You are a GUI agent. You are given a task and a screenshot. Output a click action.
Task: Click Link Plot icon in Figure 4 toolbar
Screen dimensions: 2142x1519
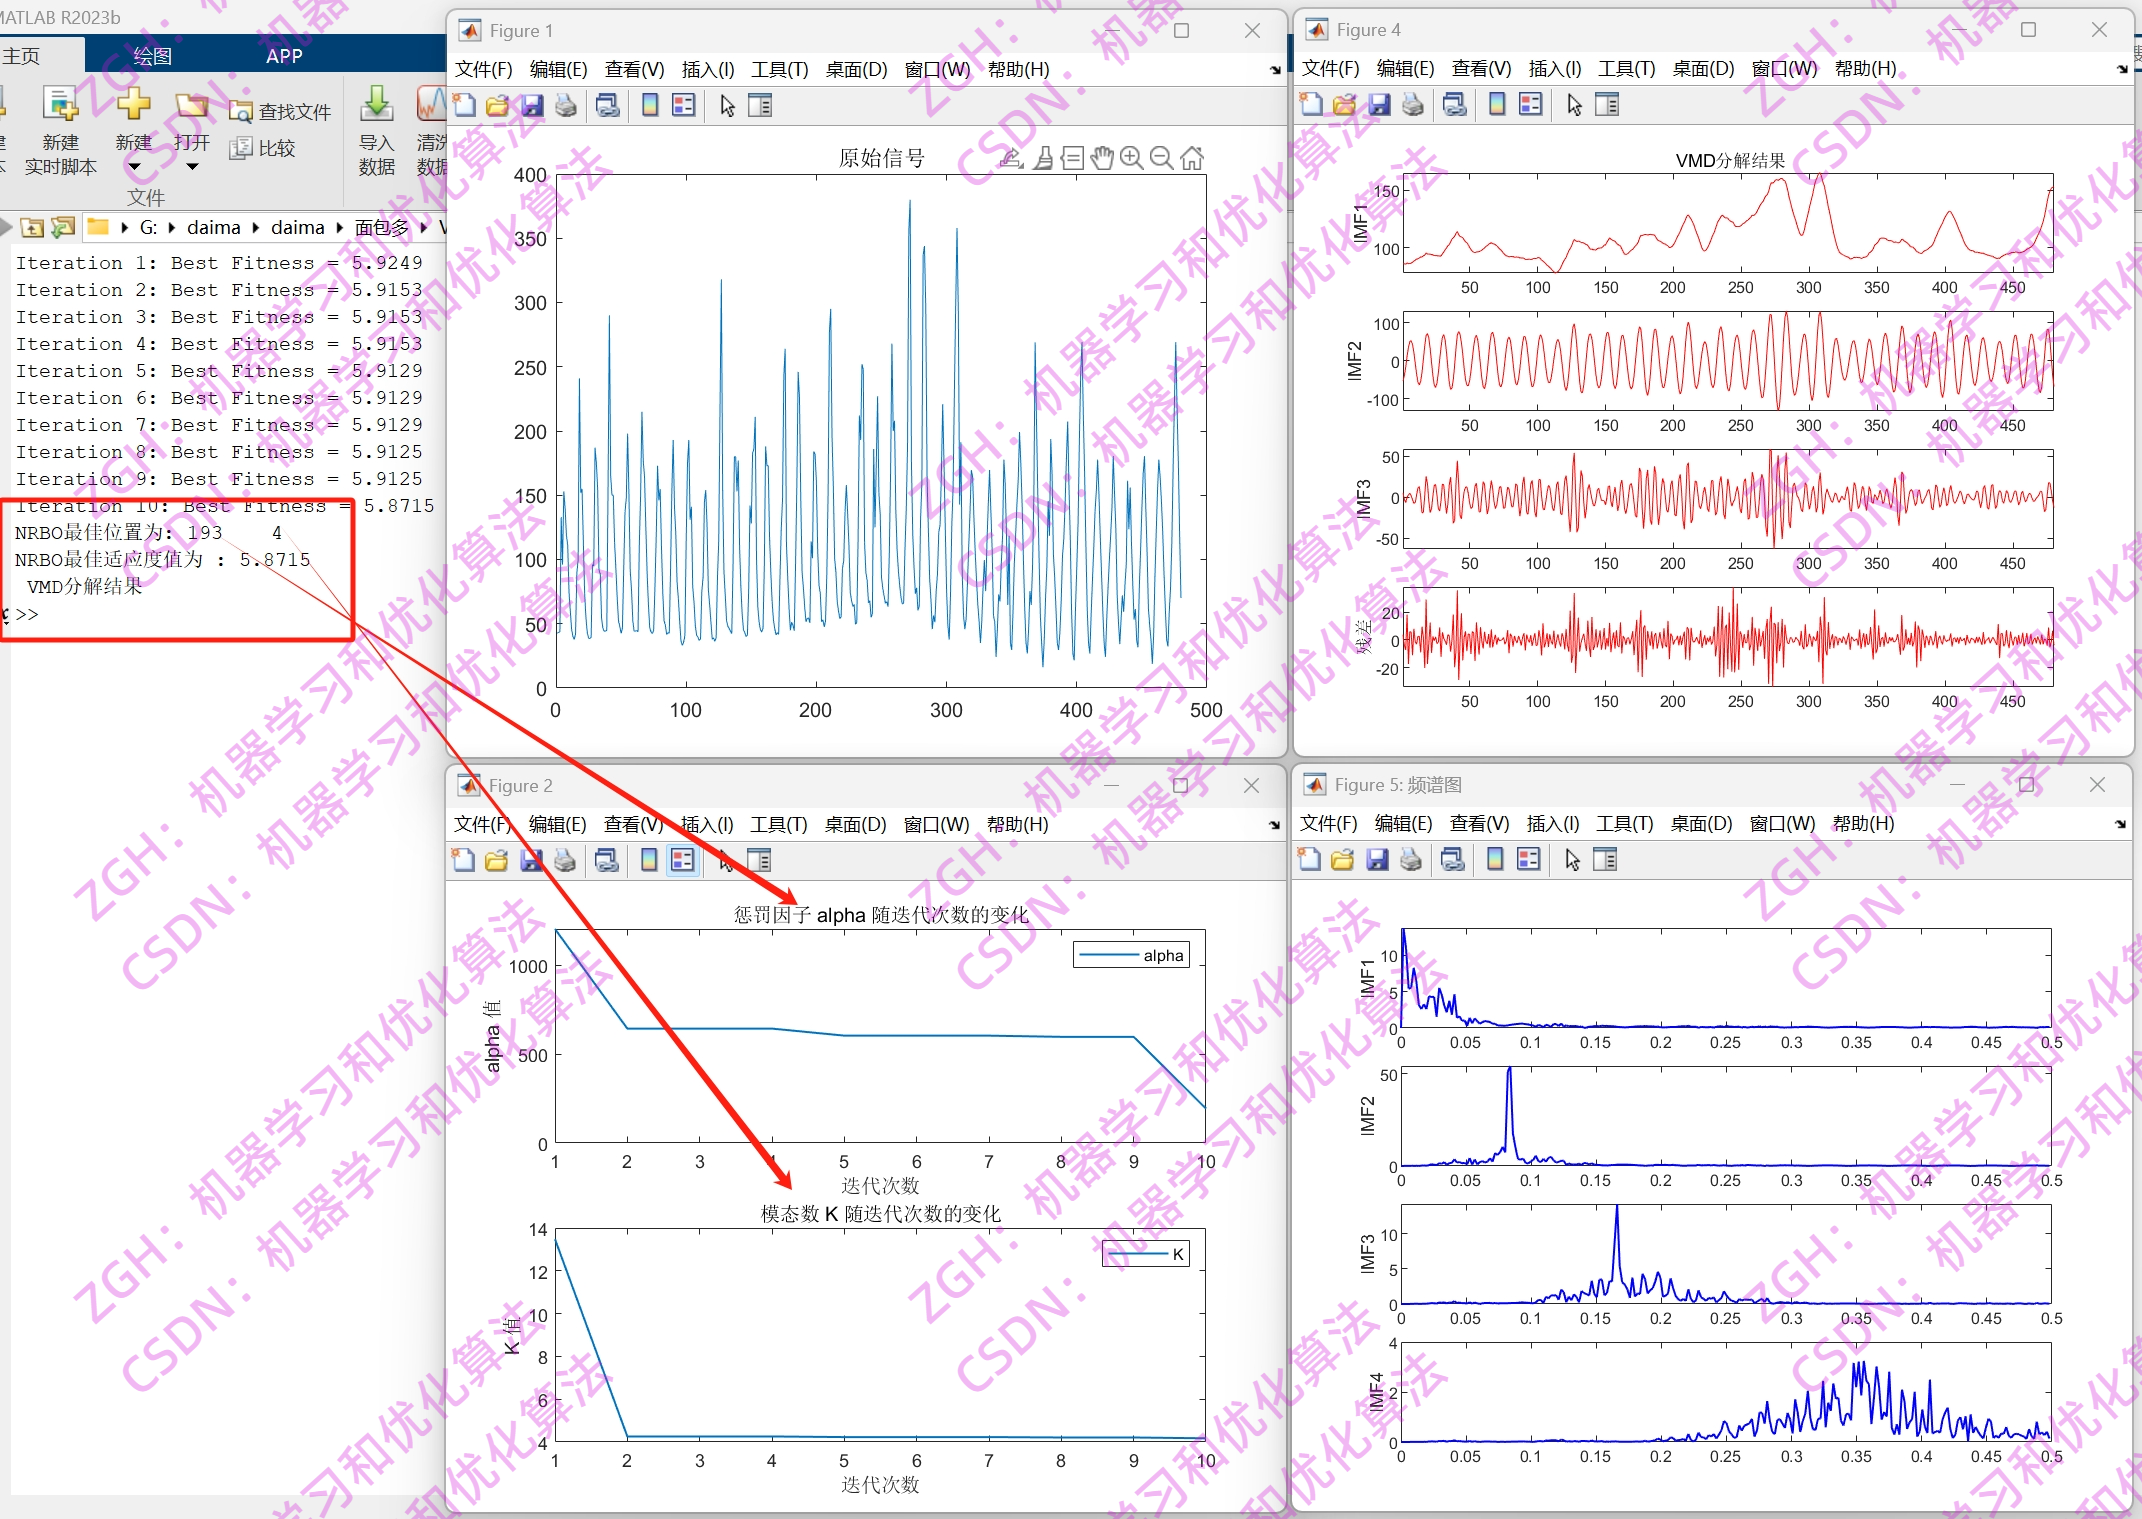1454,105
